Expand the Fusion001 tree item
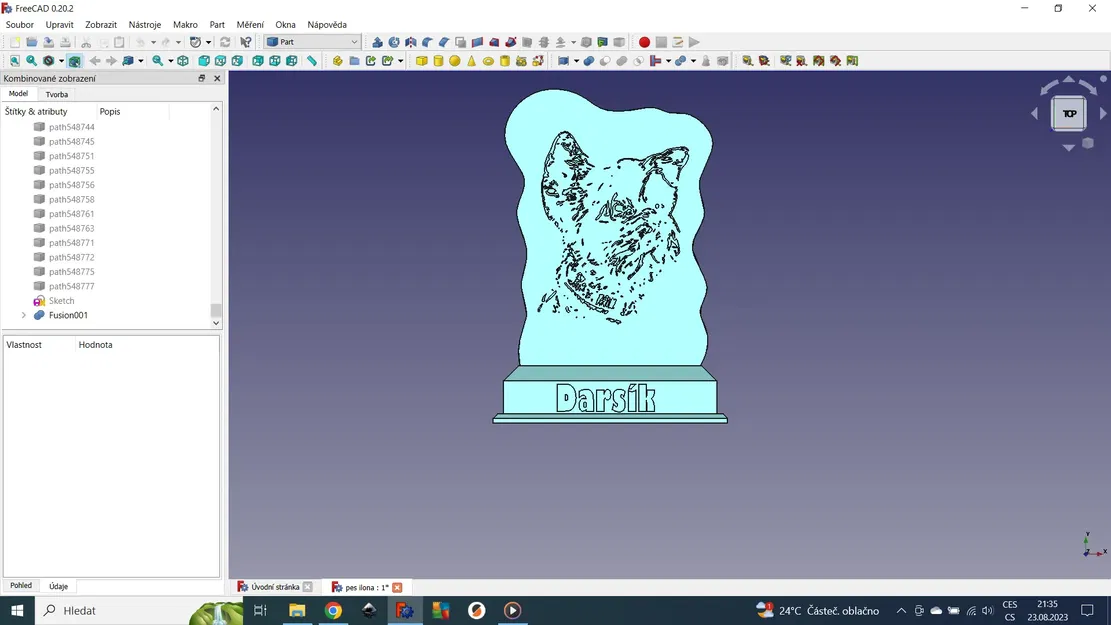1111x625 pixels. (x=23, y=315)
